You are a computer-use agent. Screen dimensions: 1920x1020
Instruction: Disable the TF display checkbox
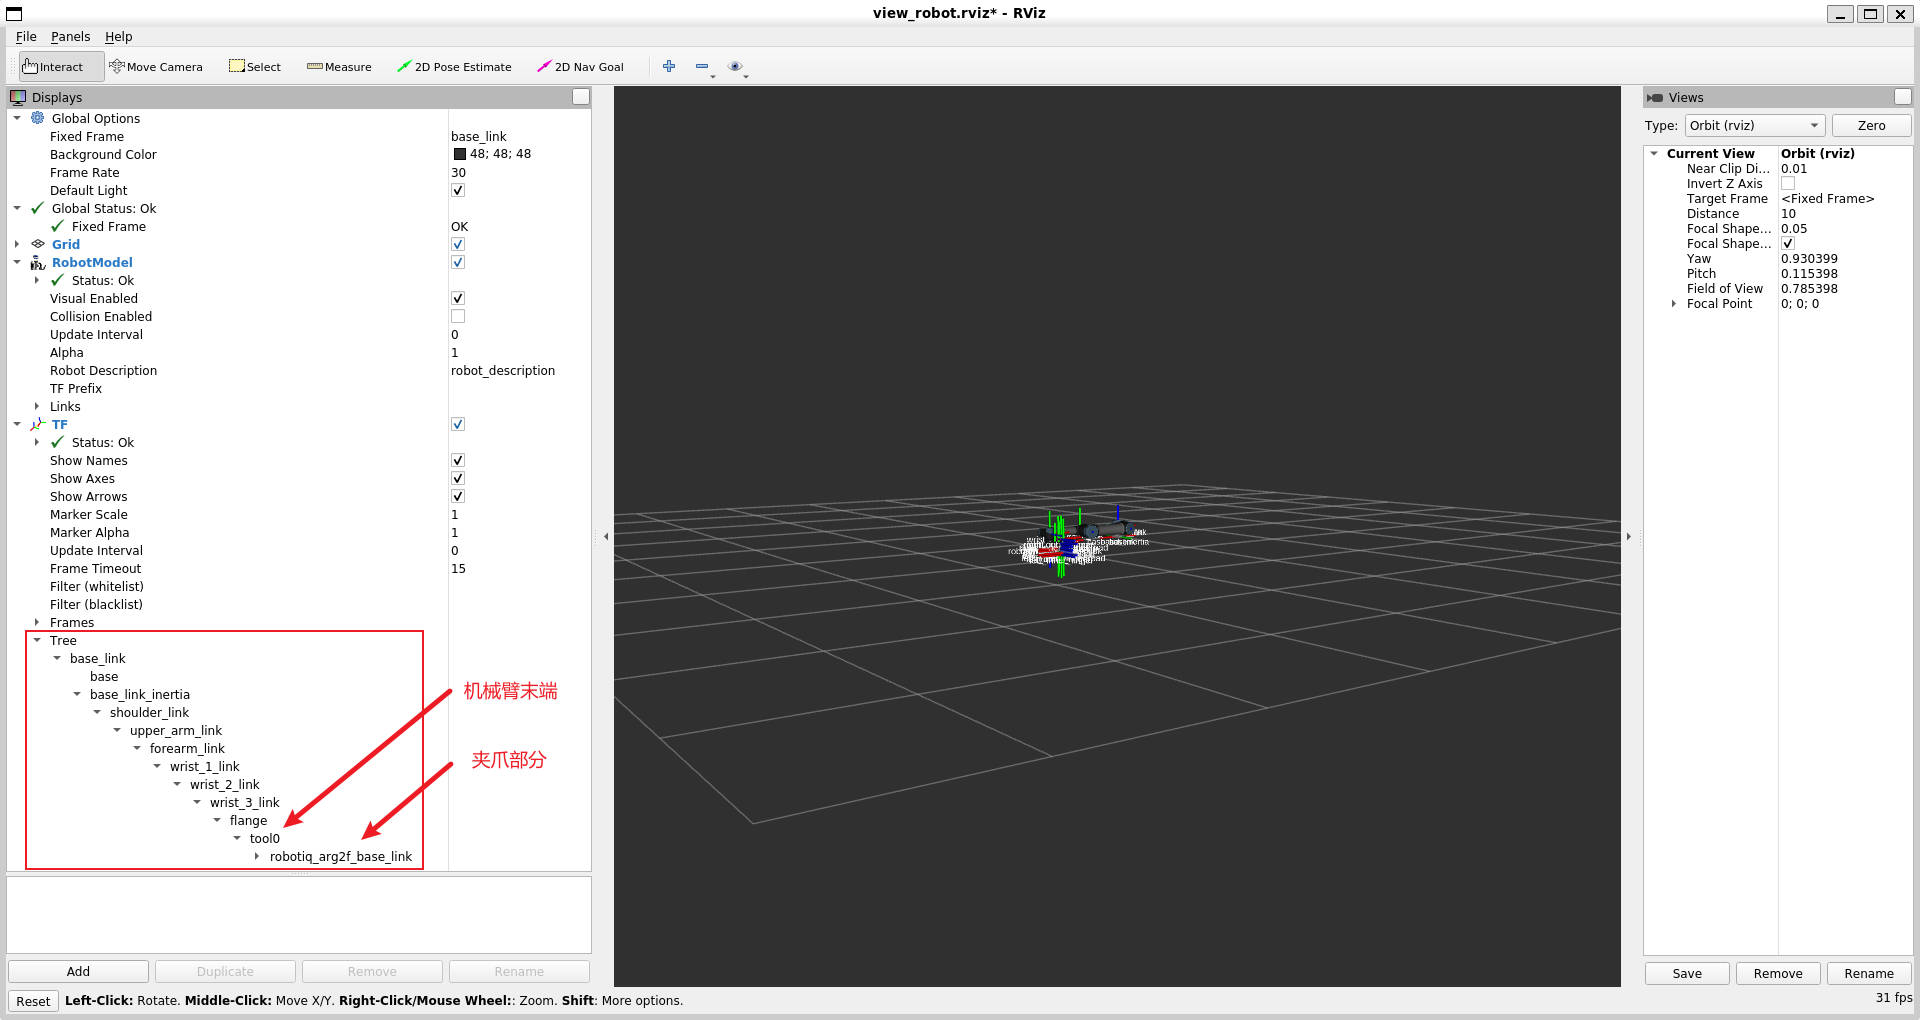[x=458, y=424]
